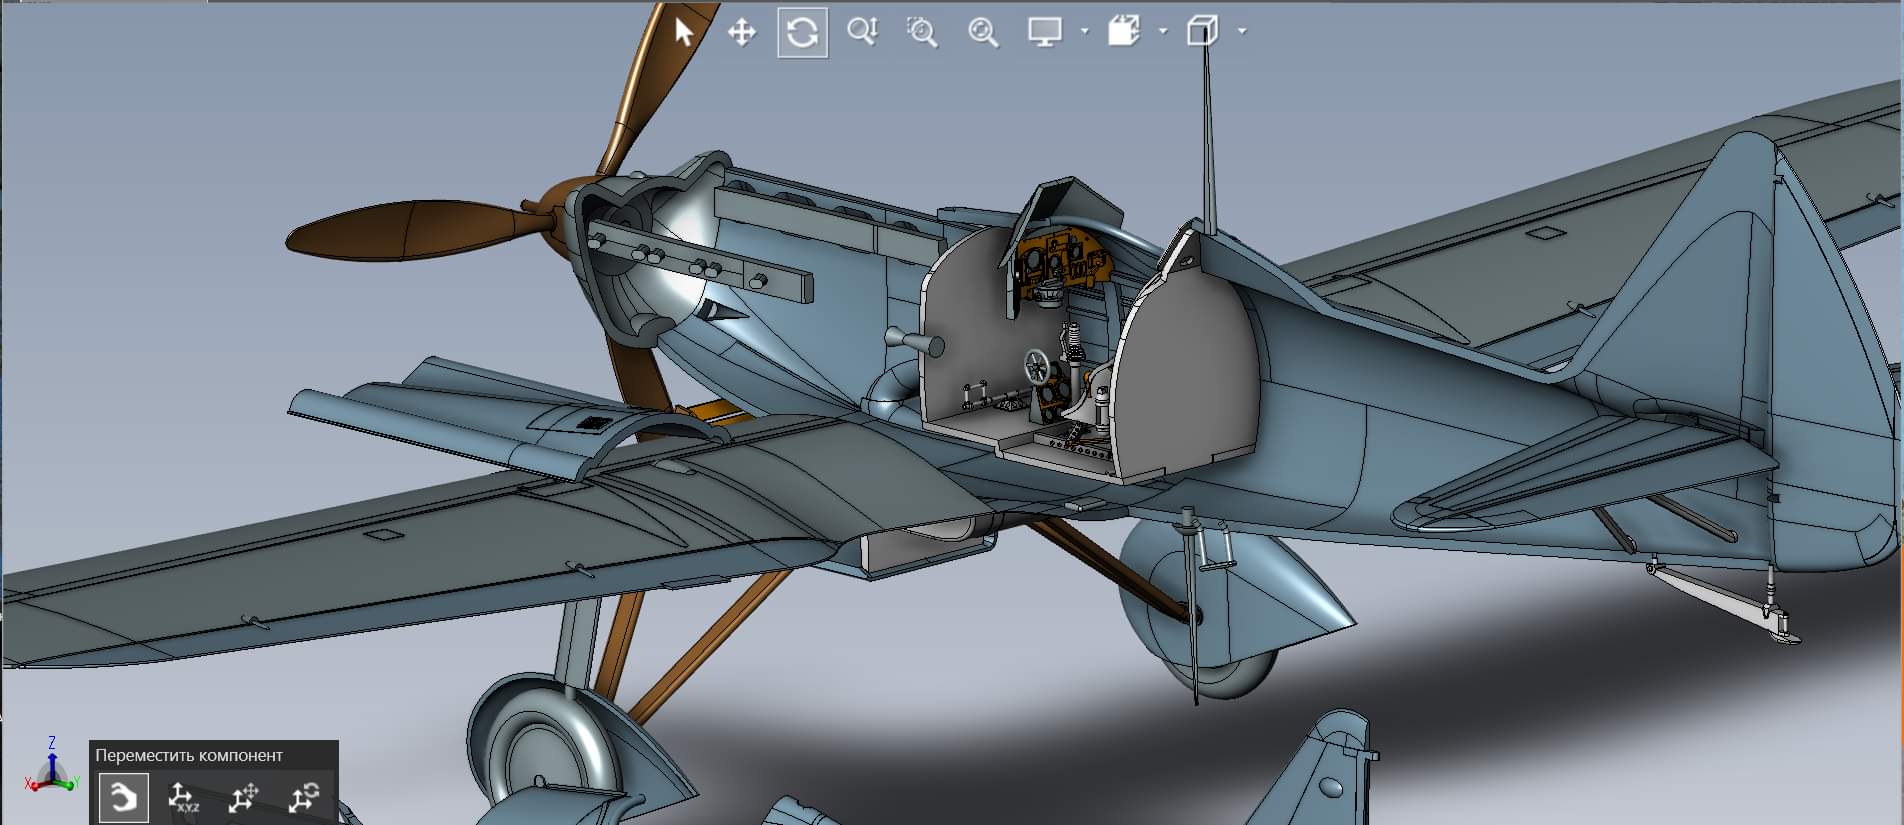Open the monitor display dropdown arrow
1904x825 pixels.
tap(1084, 32)
